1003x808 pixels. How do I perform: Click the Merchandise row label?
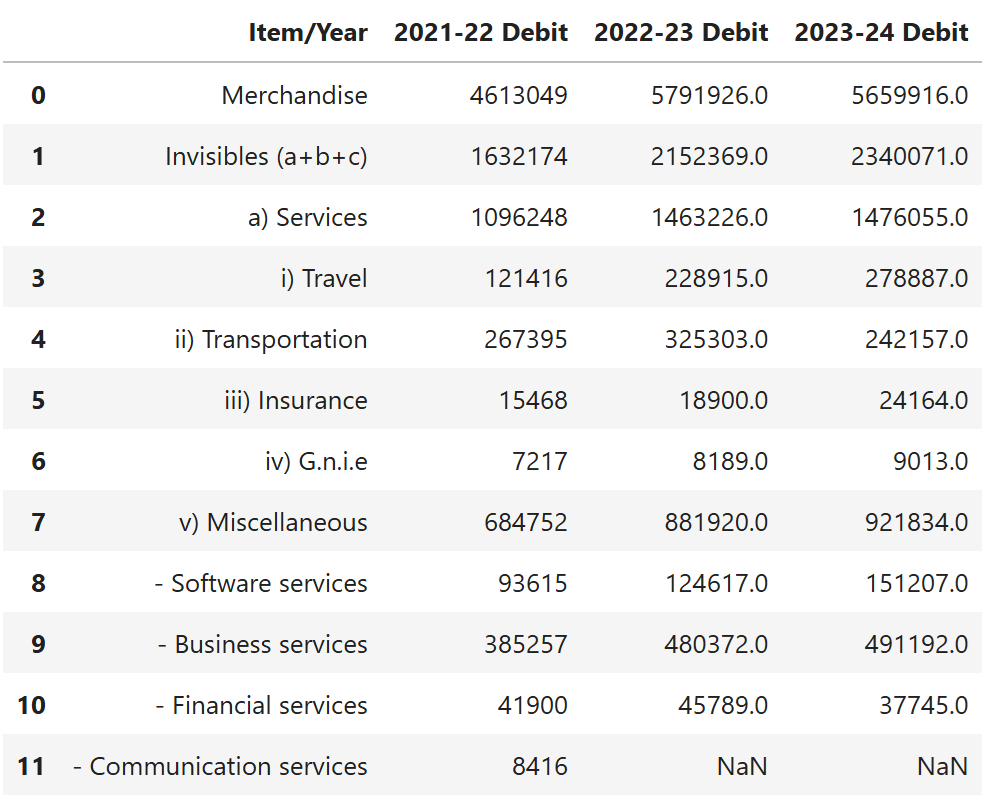pyautogui.click(x=294, y=96)
